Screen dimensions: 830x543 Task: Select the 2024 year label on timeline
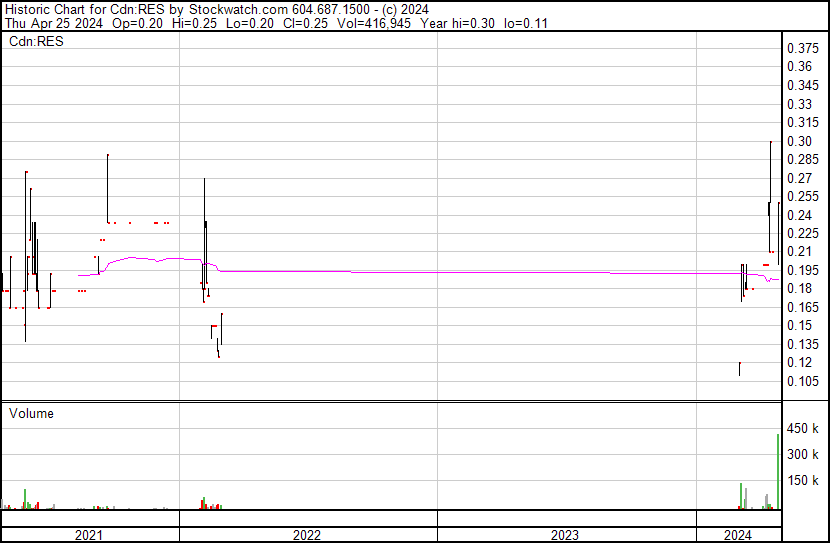738,535
